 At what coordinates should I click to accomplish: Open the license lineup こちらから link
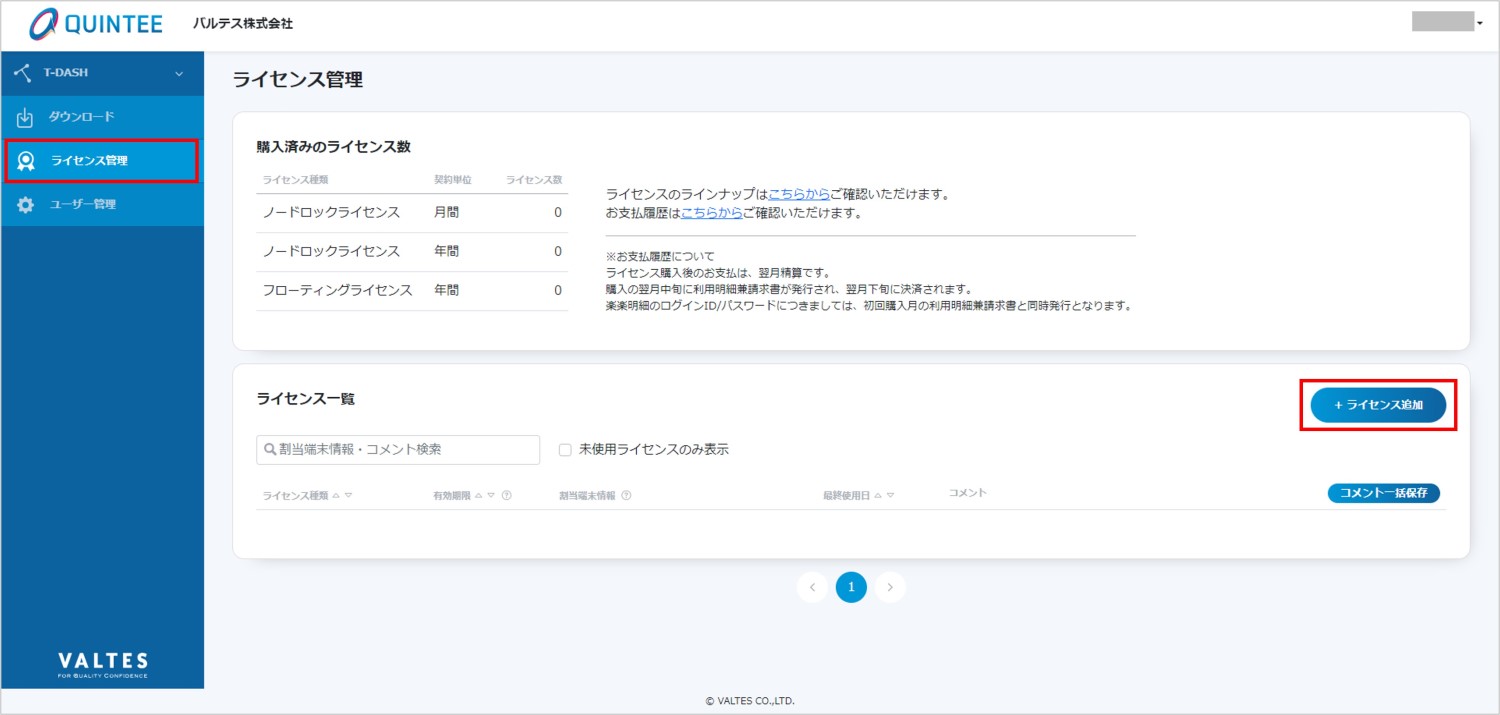point(799,194)
